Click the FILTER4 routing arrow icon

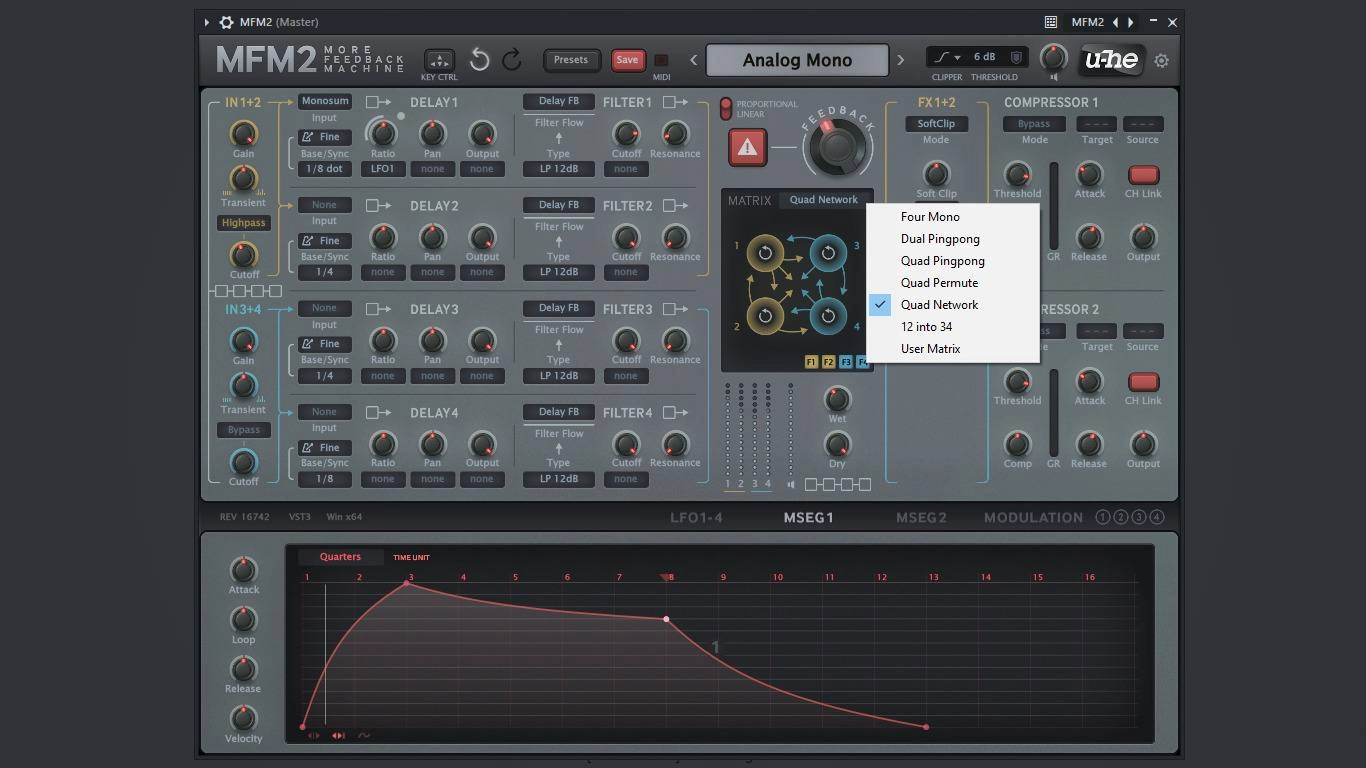click(x=675, y=412)
